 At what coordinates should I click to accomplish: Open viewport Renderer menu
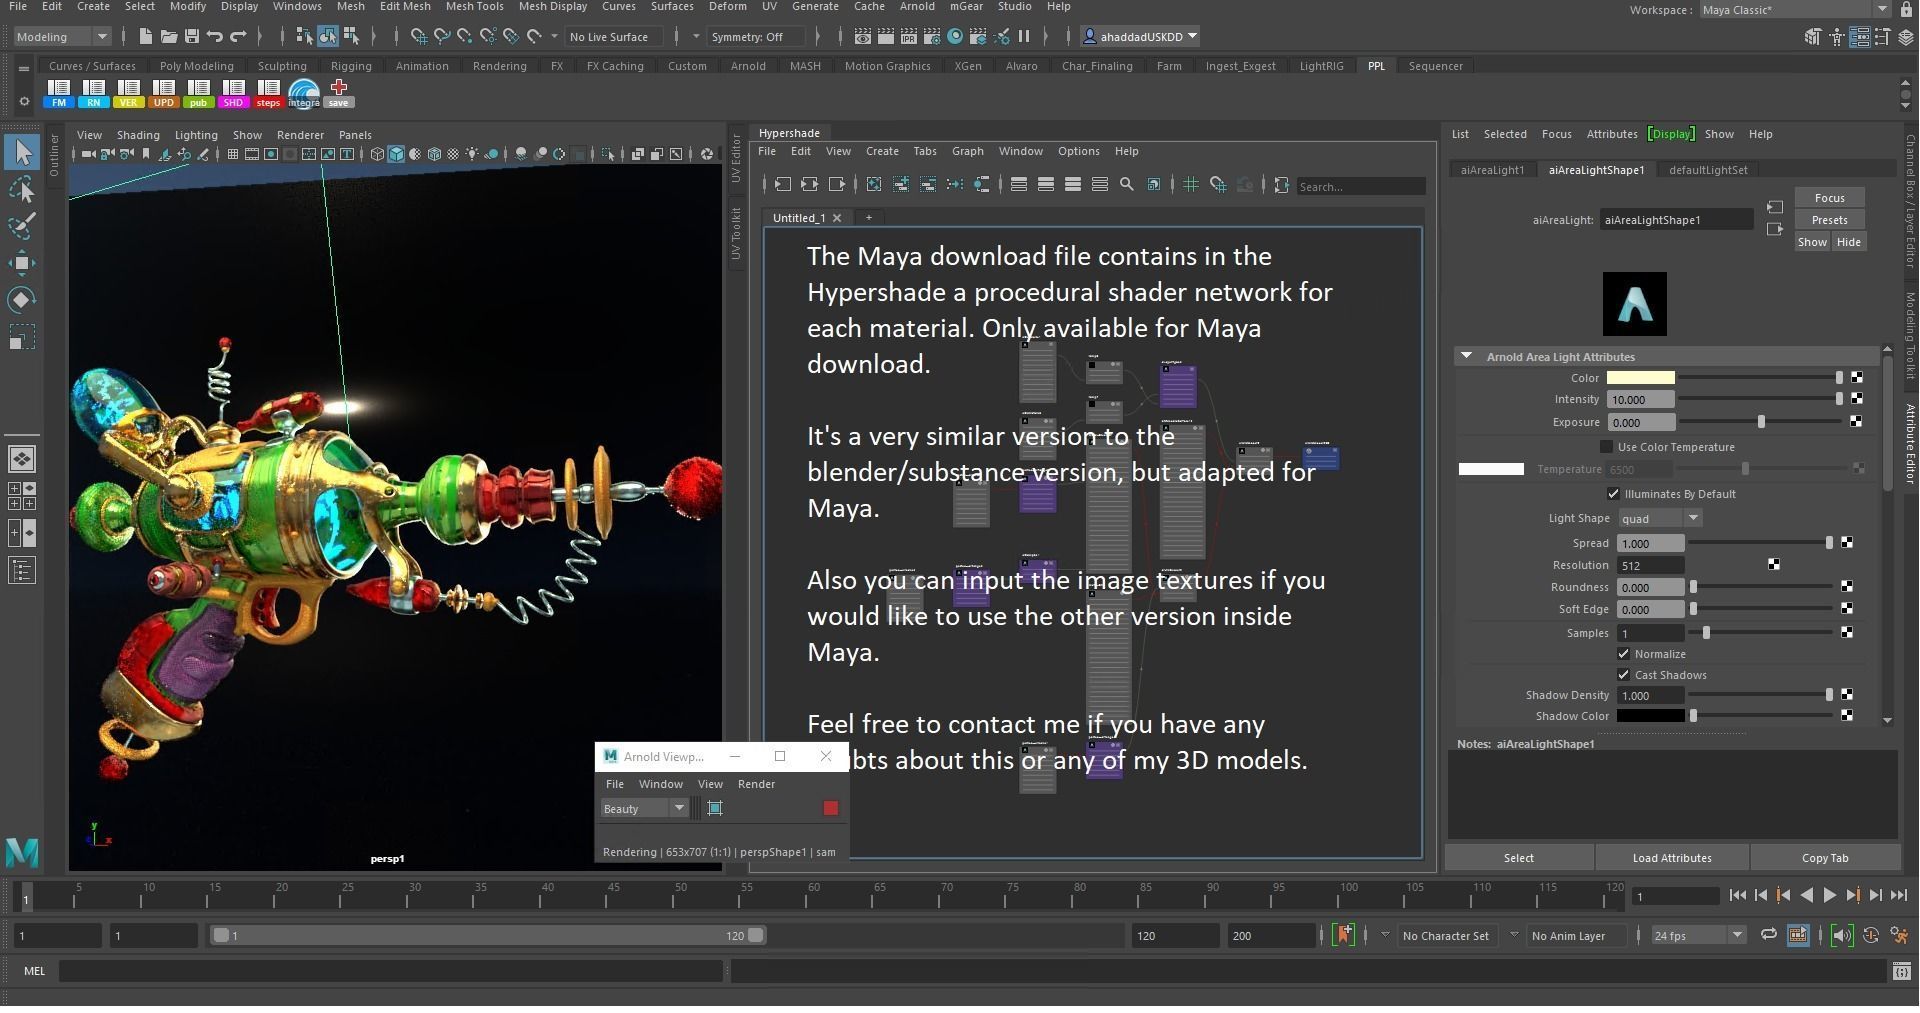[300, 135]
